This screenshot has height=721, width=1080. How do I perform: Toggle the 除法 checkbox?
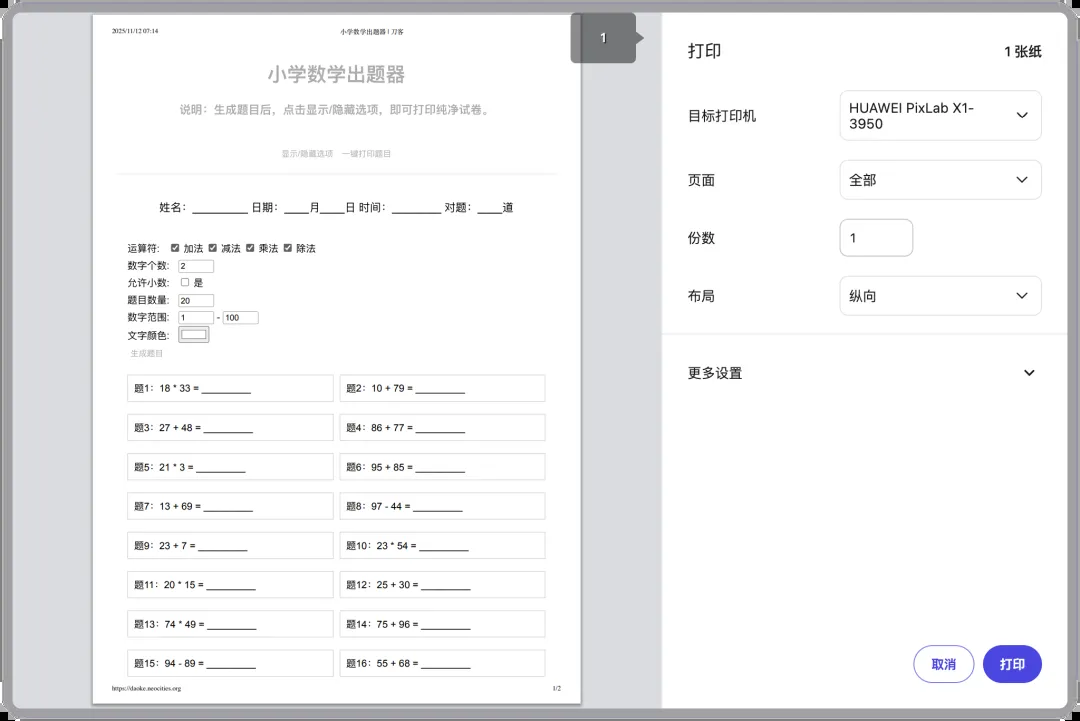tap(288, 248)
